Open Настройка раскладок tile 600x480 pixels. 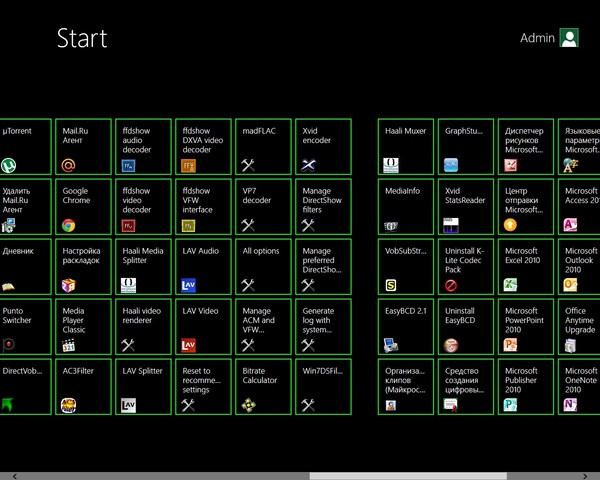click(83, 267)
